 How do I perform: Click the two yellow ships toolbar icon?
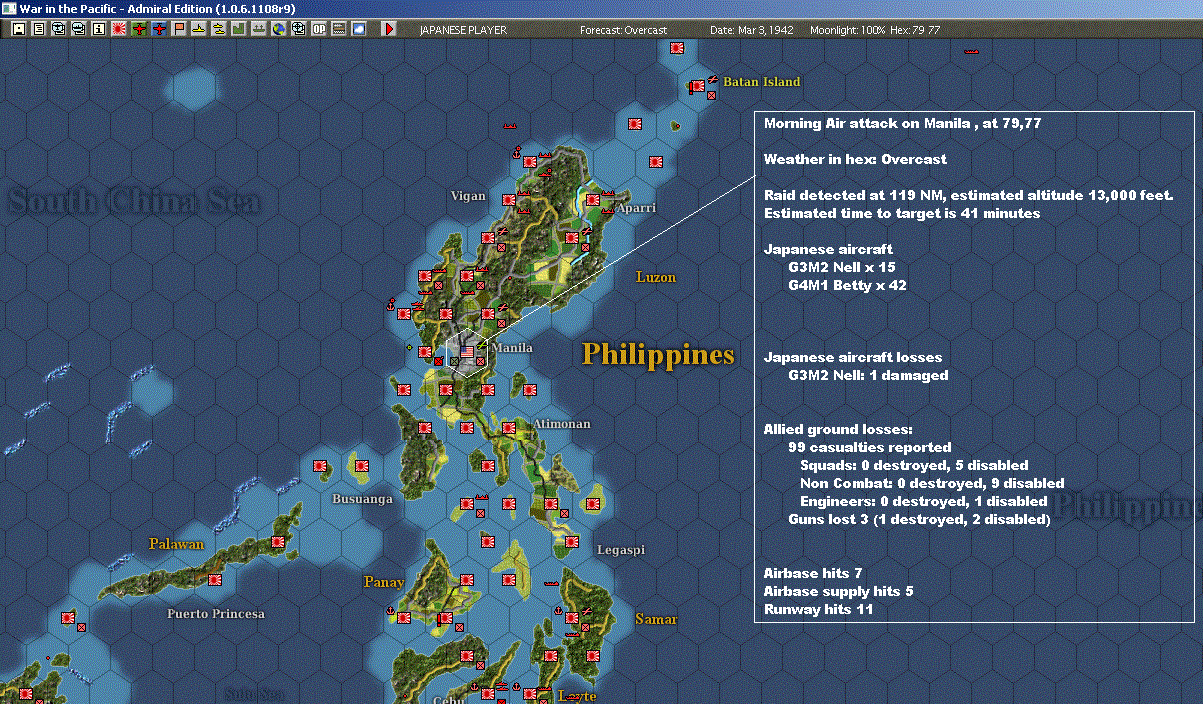click(219, 29)
